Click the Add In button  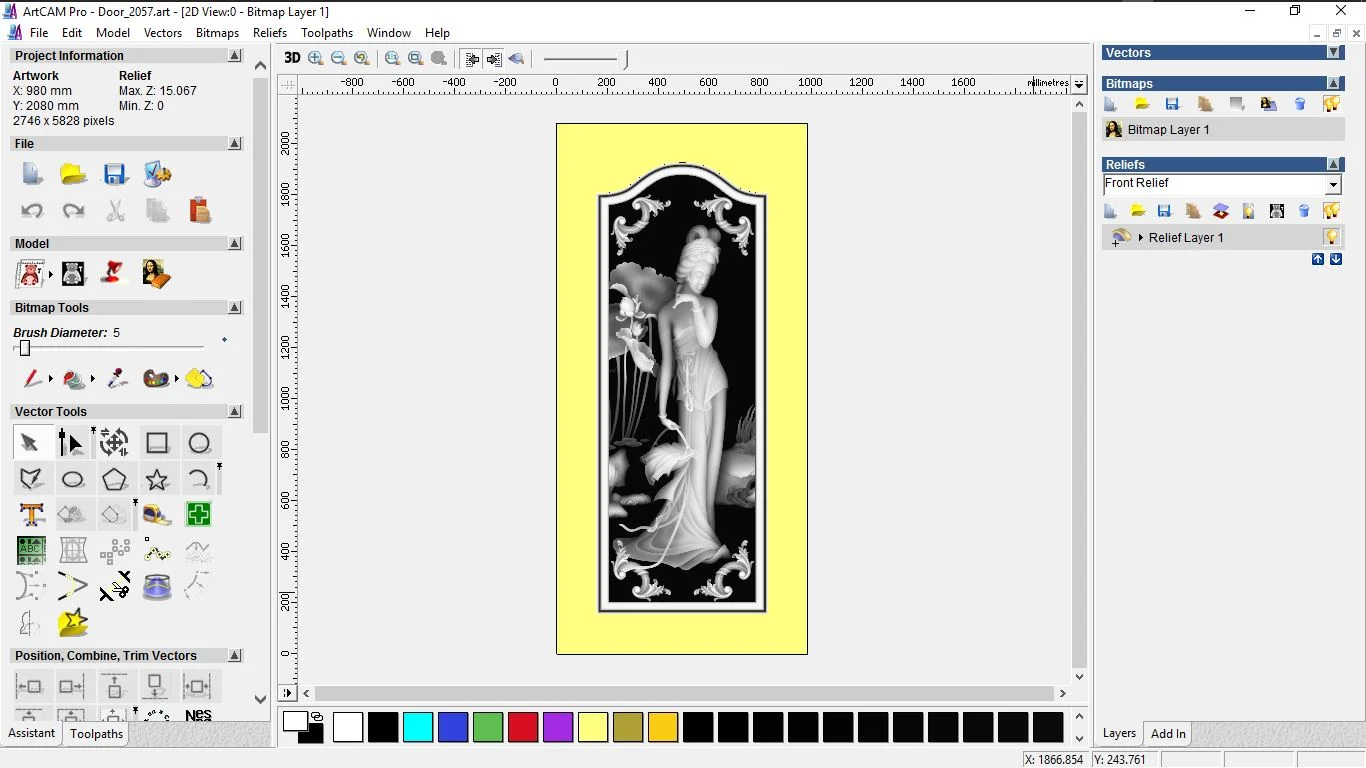[x=1167, y=733]
